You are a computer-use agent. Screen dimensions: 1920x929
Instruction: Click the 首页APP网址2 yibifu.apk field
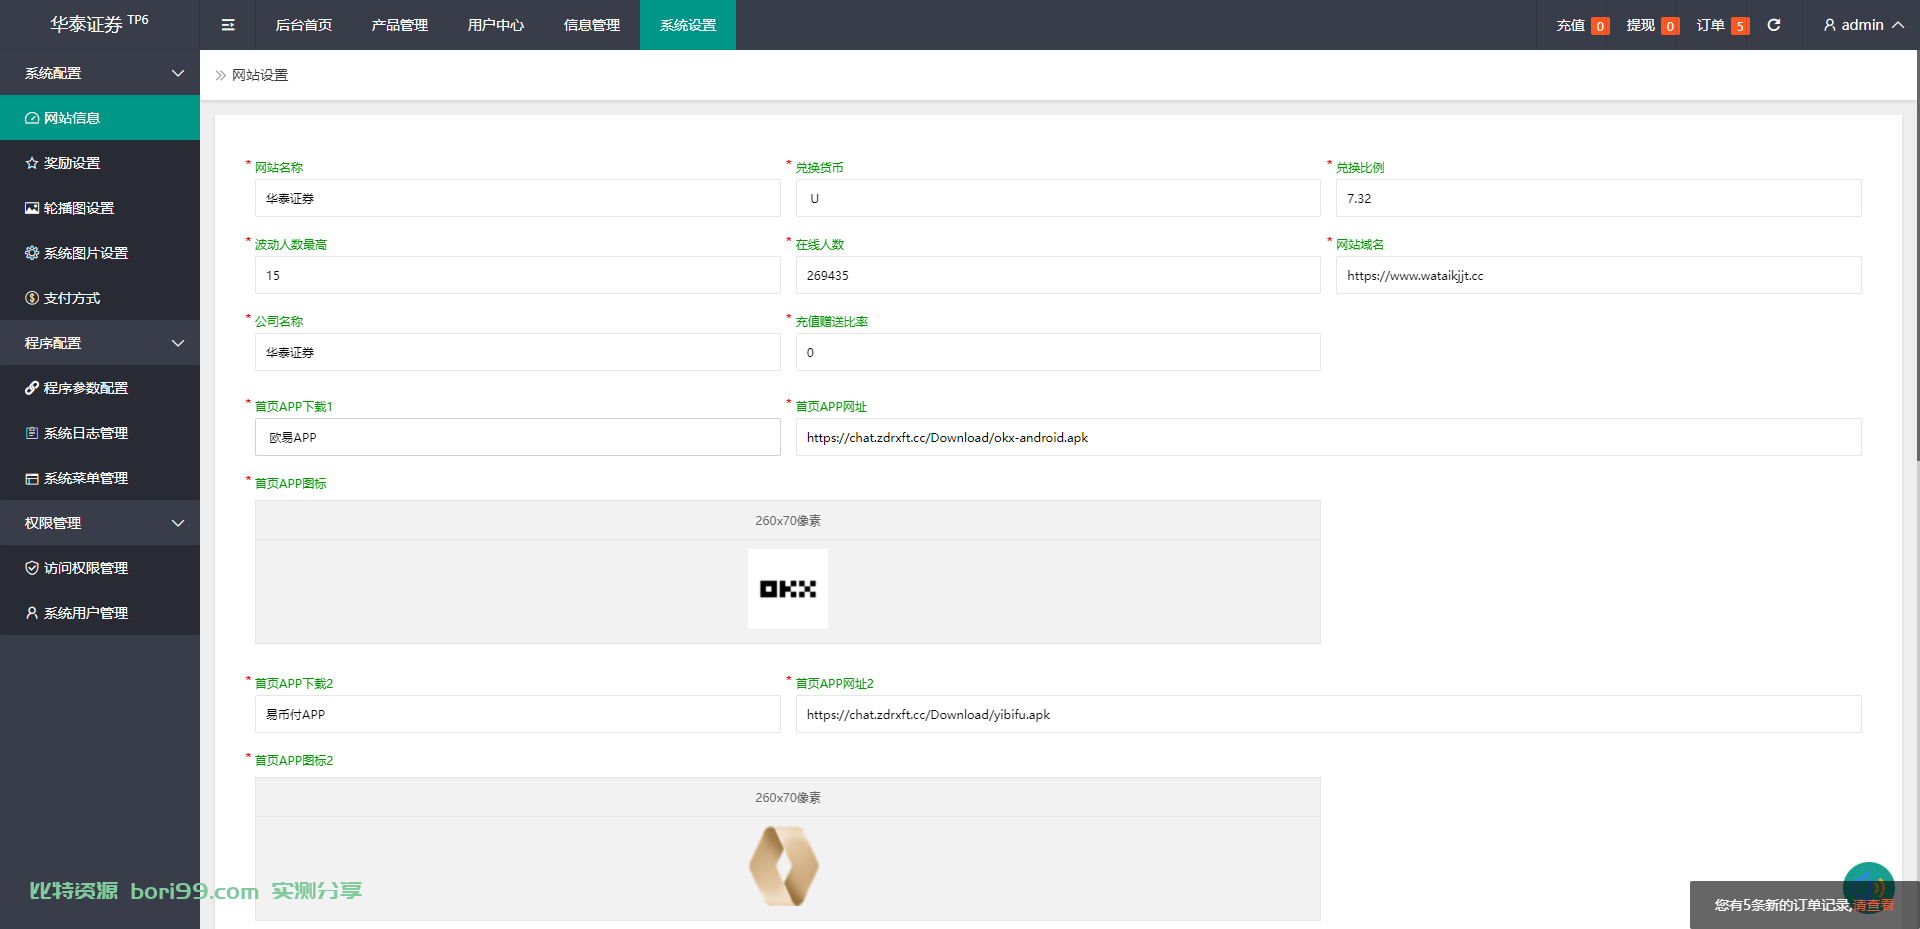(x=1328, y=714)
